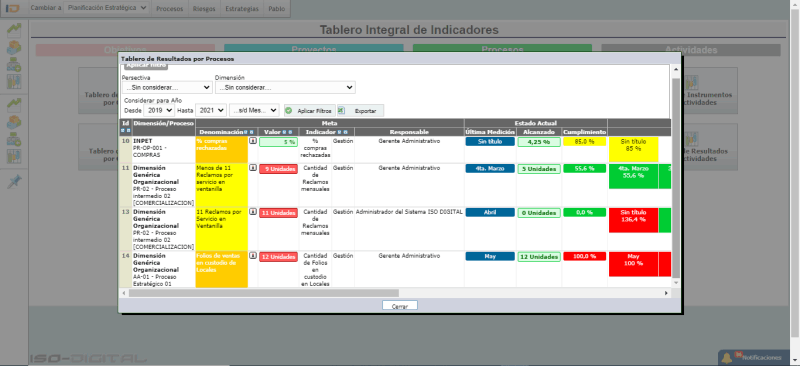The image size is (800, 366).
Task: Open the Estrategias menu item
Action: click(x=242, y=9)
